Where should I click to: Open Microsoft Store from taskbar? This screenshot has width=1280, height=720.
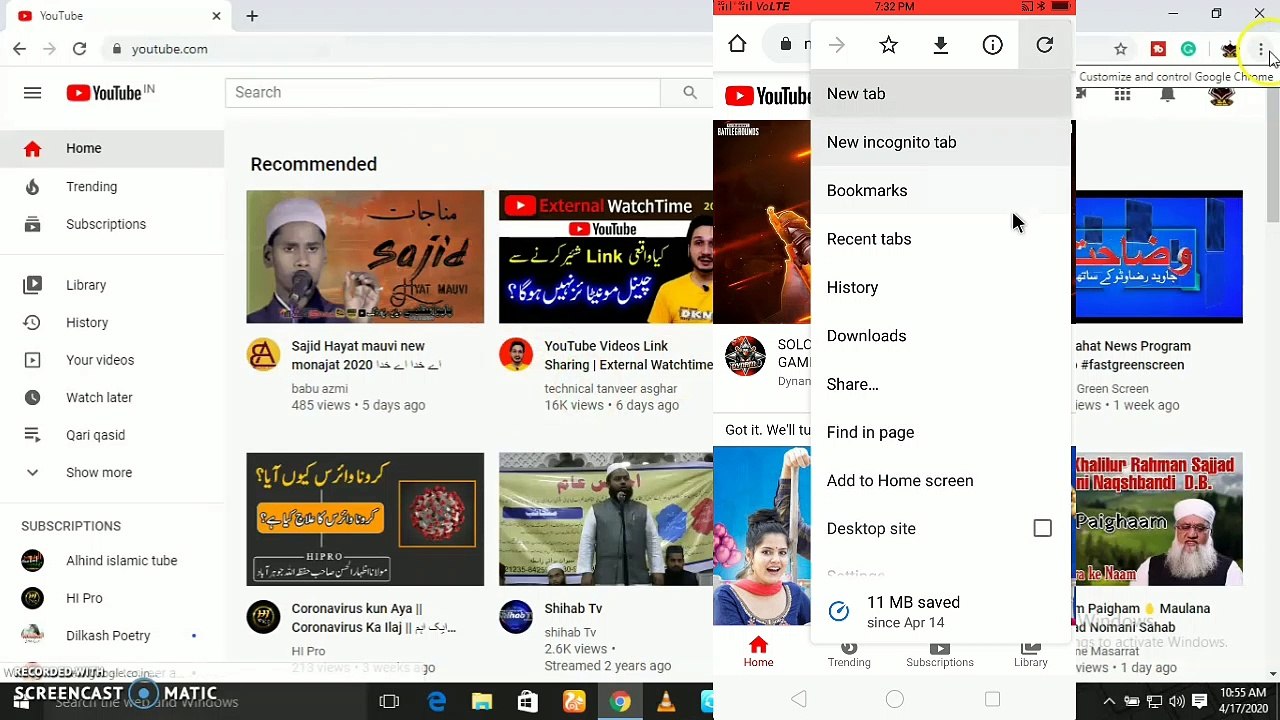(527, 702)
